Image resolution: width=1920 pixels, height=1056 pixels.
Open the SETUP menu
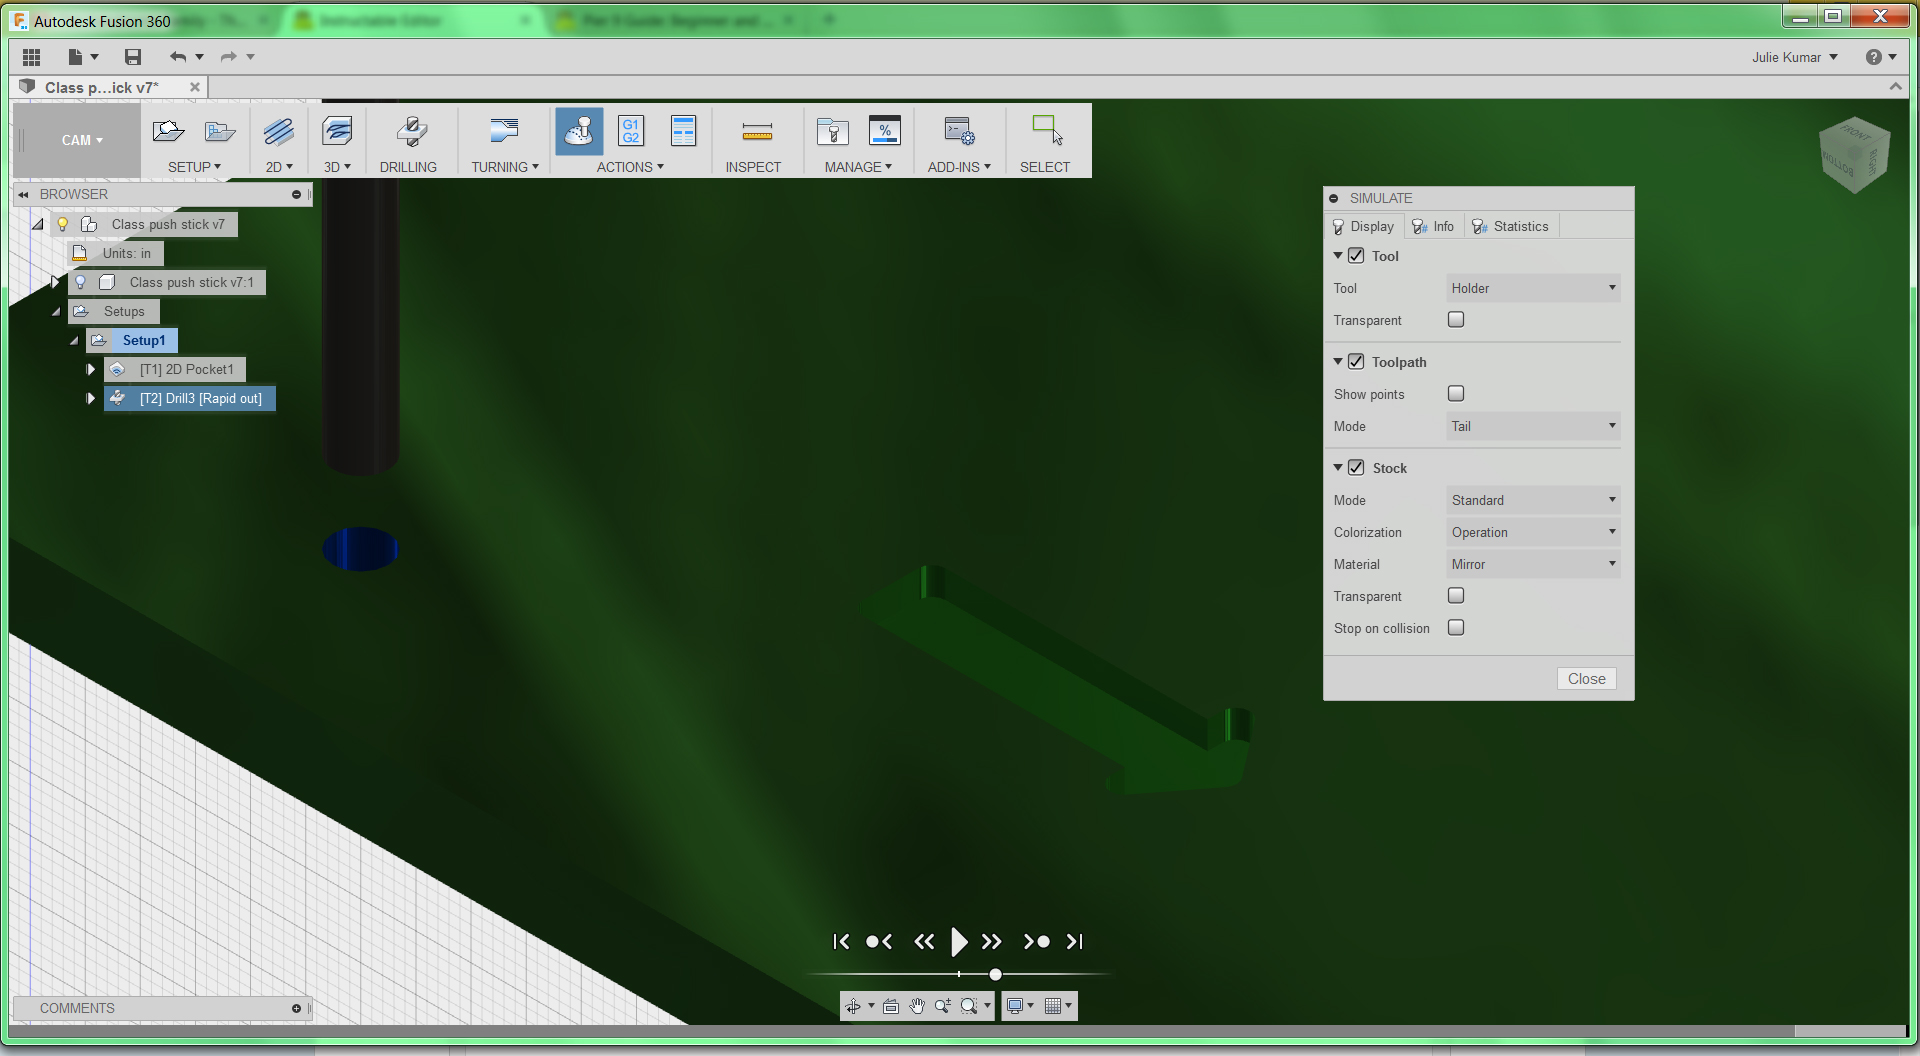(x=194, y=167)
